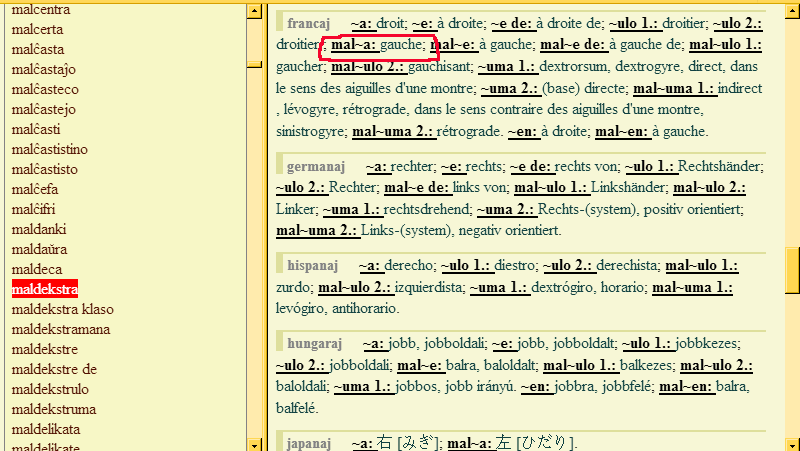Click the Spanish word zurdo
This screenshot has width=800, height=451.
point(293,287)
